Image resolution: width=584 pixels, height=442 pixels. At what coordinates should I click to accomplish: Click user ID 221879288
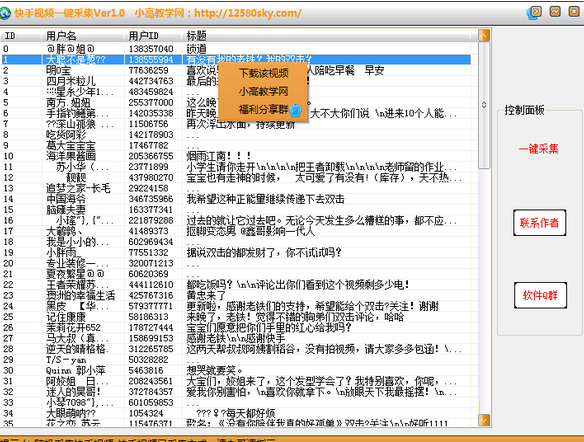151,220
